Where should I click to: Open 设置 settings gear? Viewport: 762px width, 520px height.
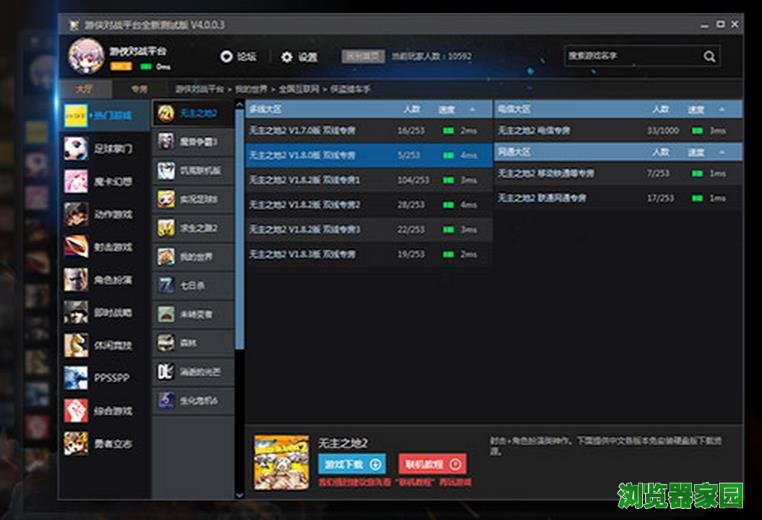pyautogui.click(x=287, y=57)
